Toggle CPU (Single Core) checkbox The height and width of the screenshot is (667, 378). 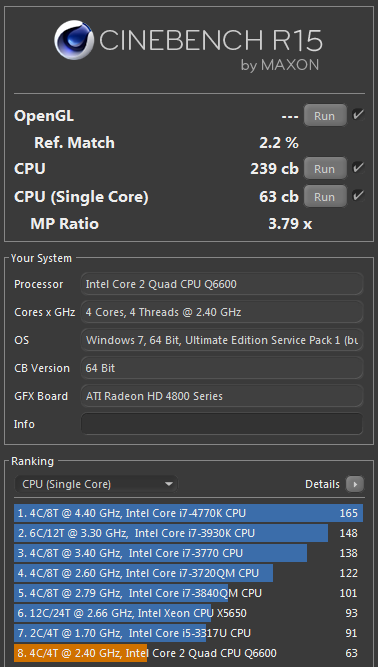click(358, 196)
